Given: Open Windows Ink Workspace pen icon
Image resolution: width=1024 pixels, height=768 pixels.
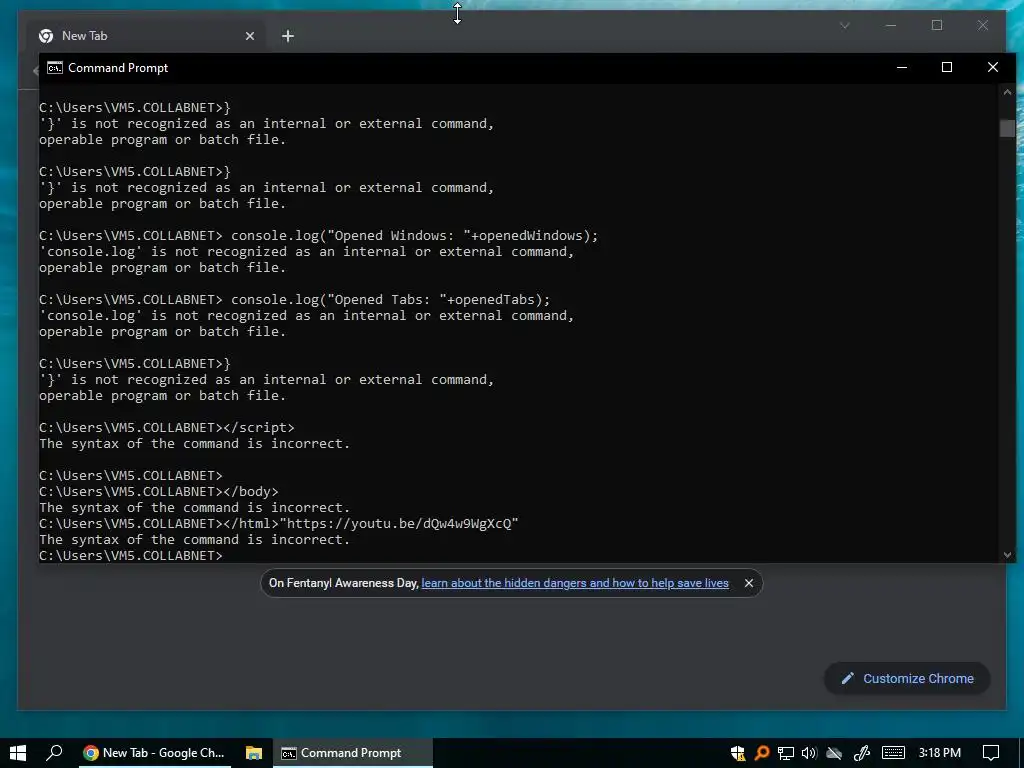Looking at the screenshot, I should coord(862,753).
